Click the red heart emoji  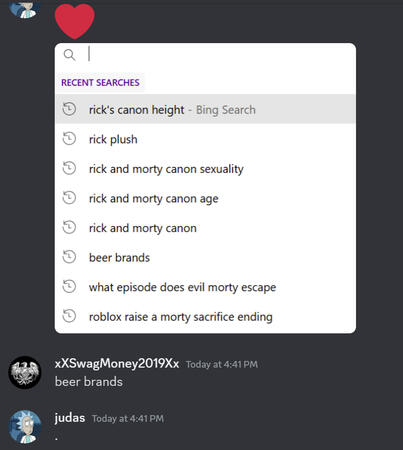74,21
